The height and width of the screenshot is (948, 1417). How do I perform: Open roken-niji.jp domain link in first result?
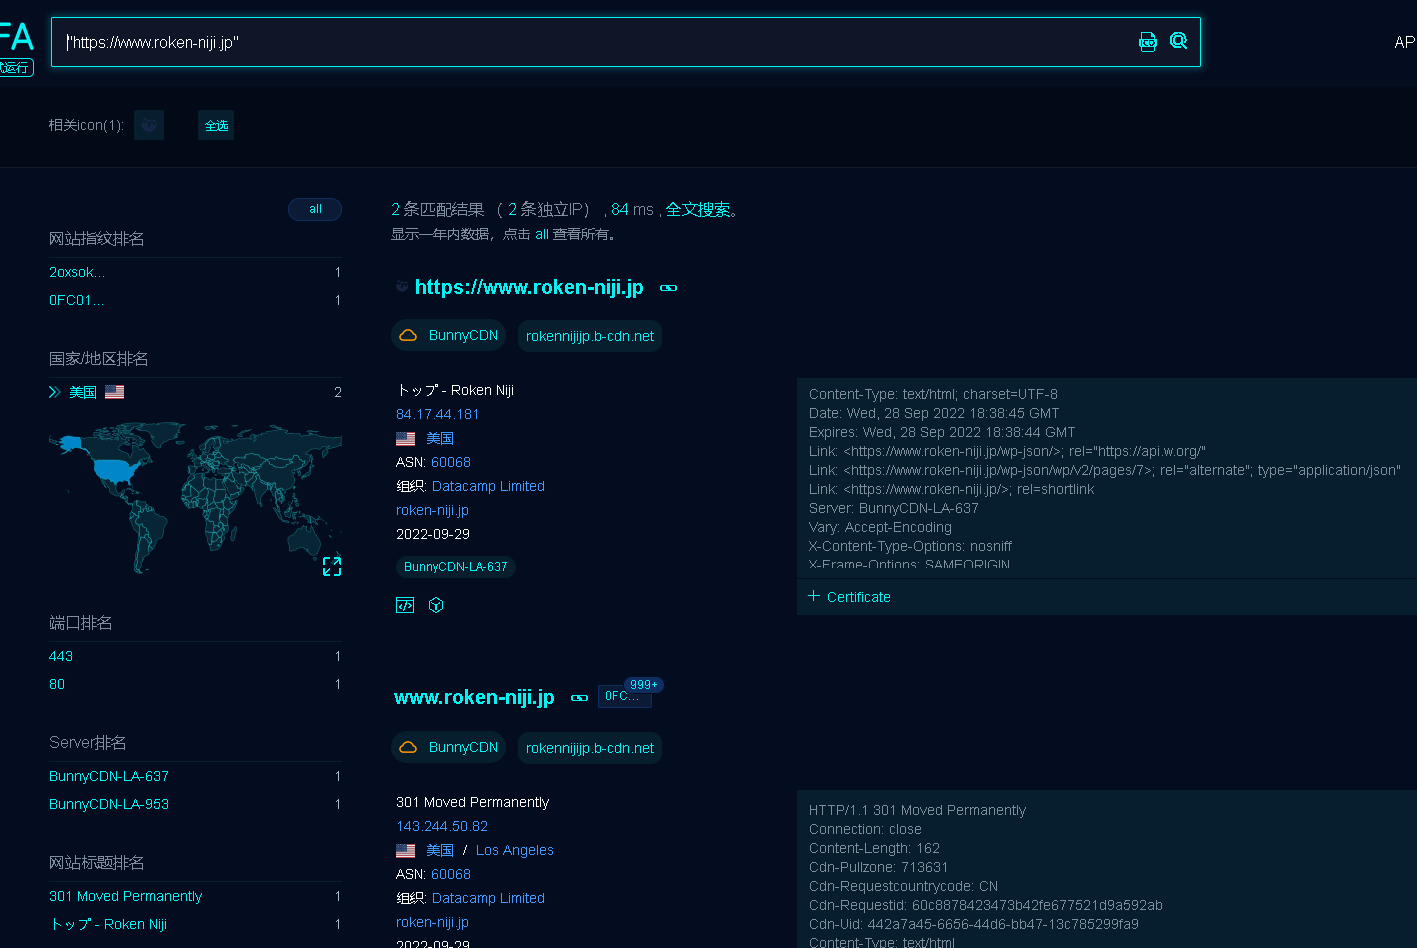click(x=432, y=510)
